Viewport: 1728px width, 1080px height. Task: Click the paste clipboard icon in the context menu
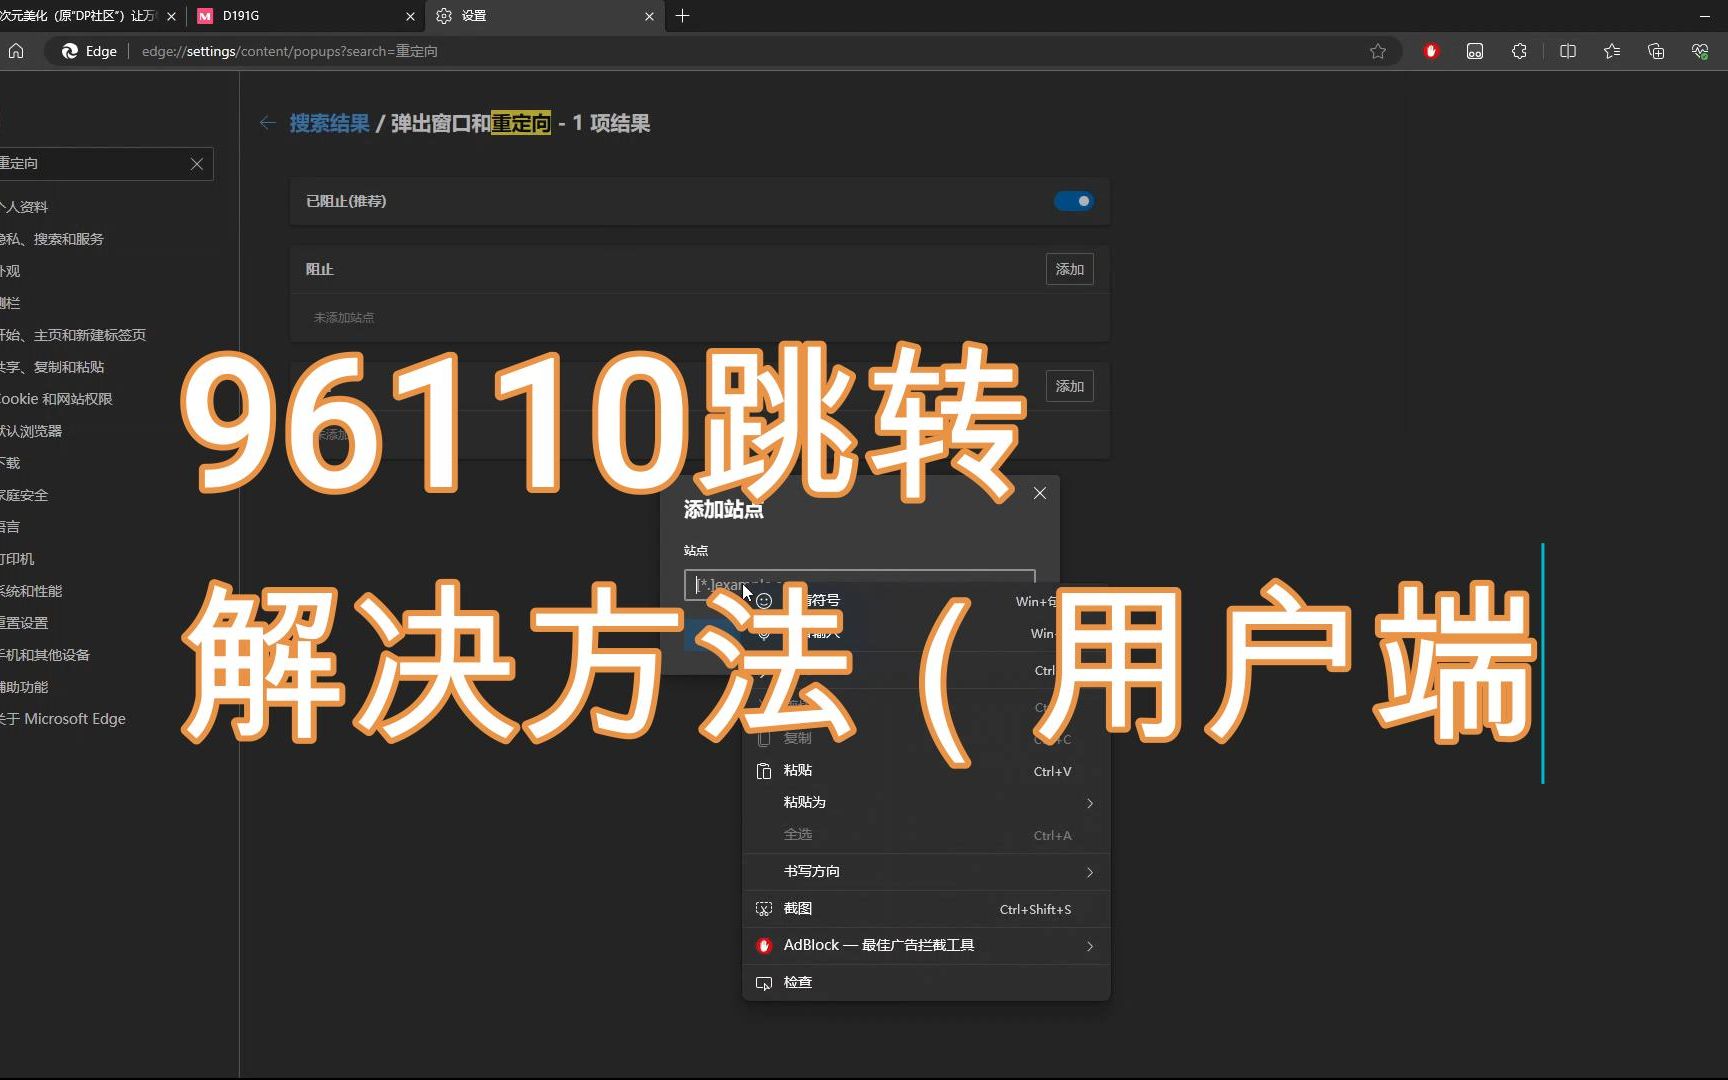pos(764,771)
